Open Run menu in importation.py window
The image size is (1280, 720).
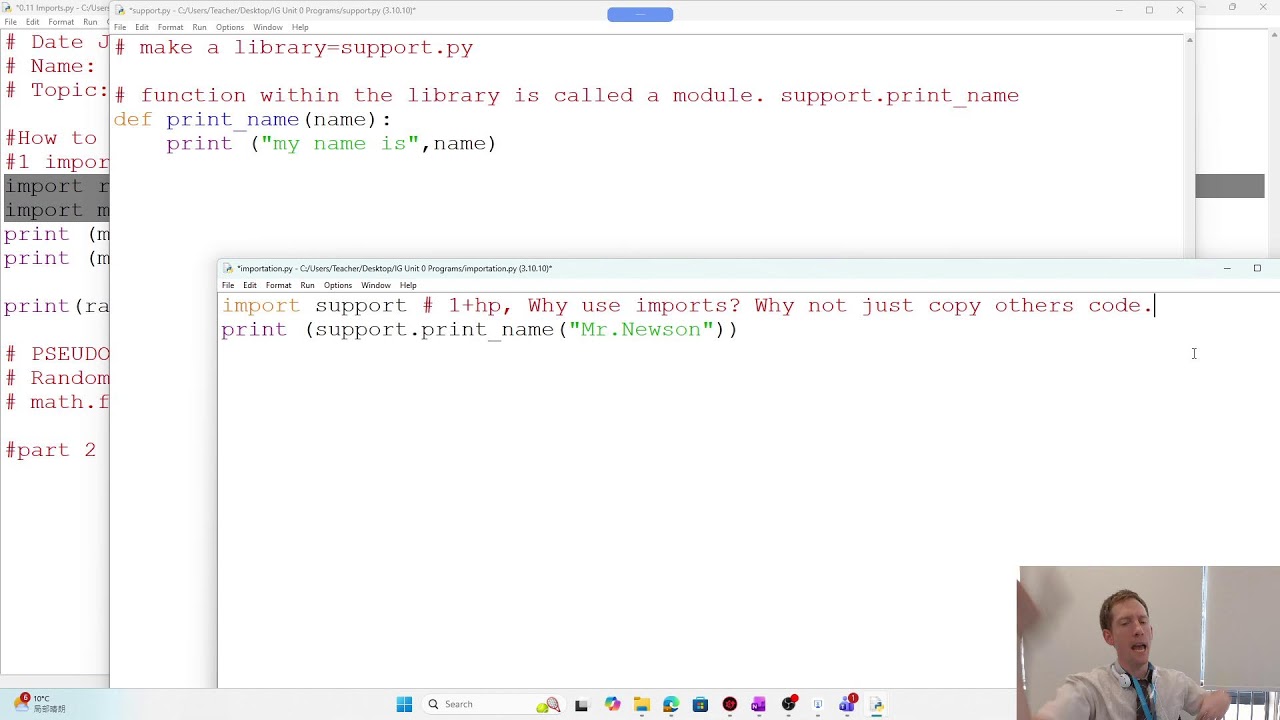click(307, 285)
